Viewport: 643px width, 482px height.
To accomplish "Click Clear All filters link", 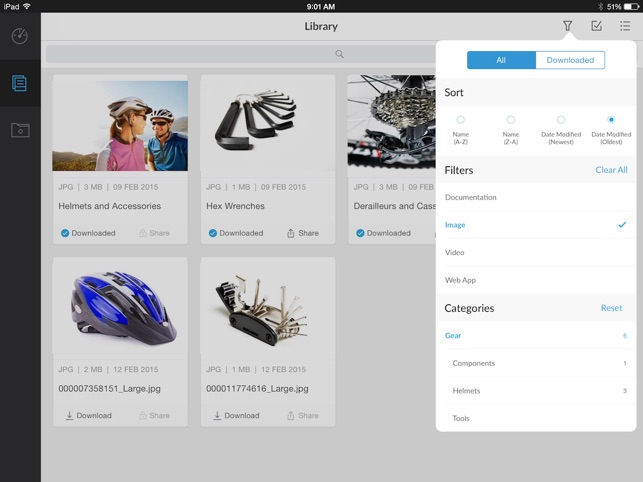I will click(x=611, y=170).
